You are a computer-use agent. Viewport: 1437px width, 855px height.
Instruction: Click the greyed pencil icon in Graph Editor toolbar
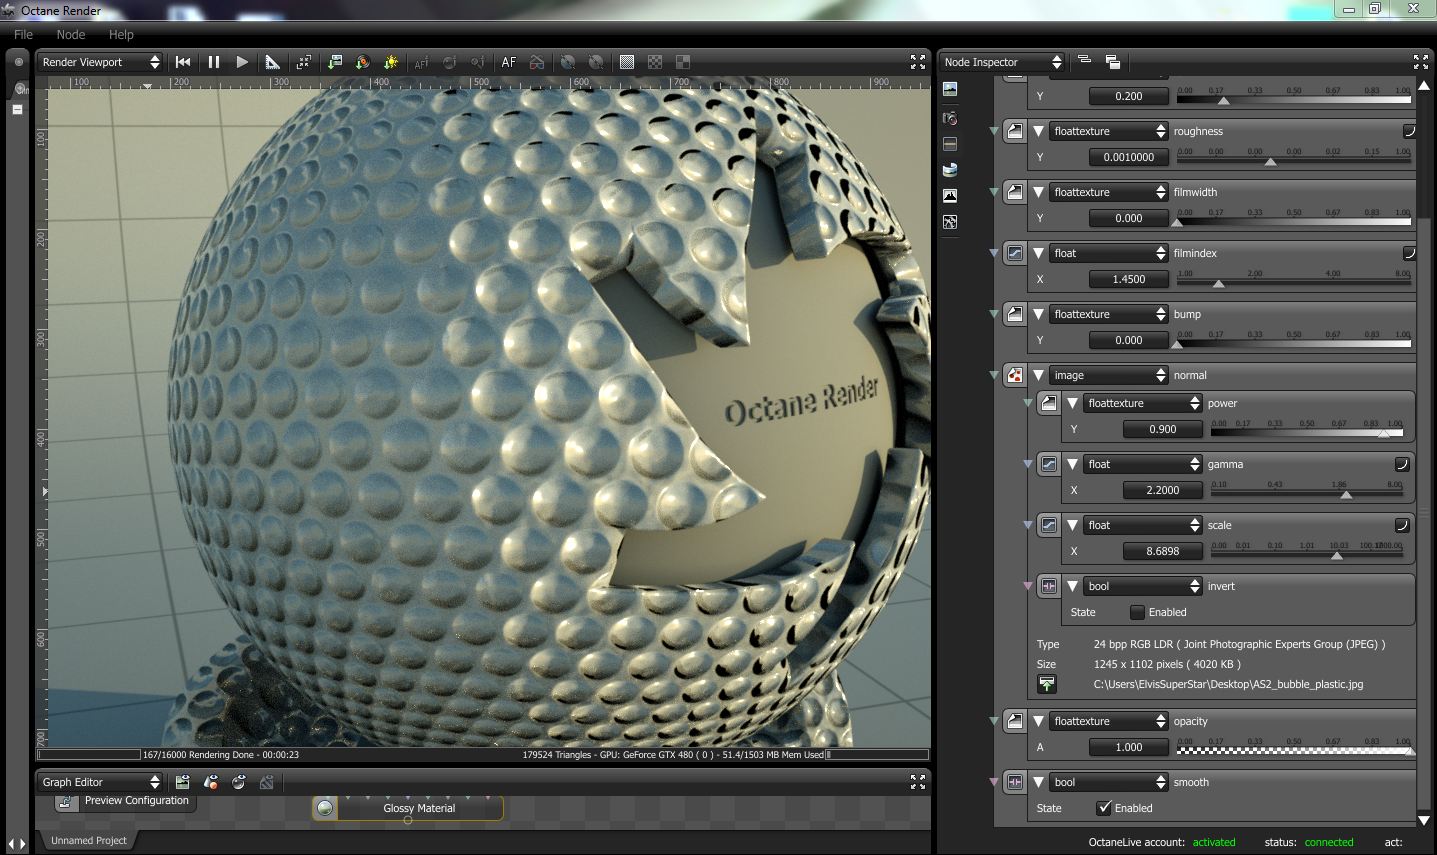pyautogui.click(x=266, y=782)
